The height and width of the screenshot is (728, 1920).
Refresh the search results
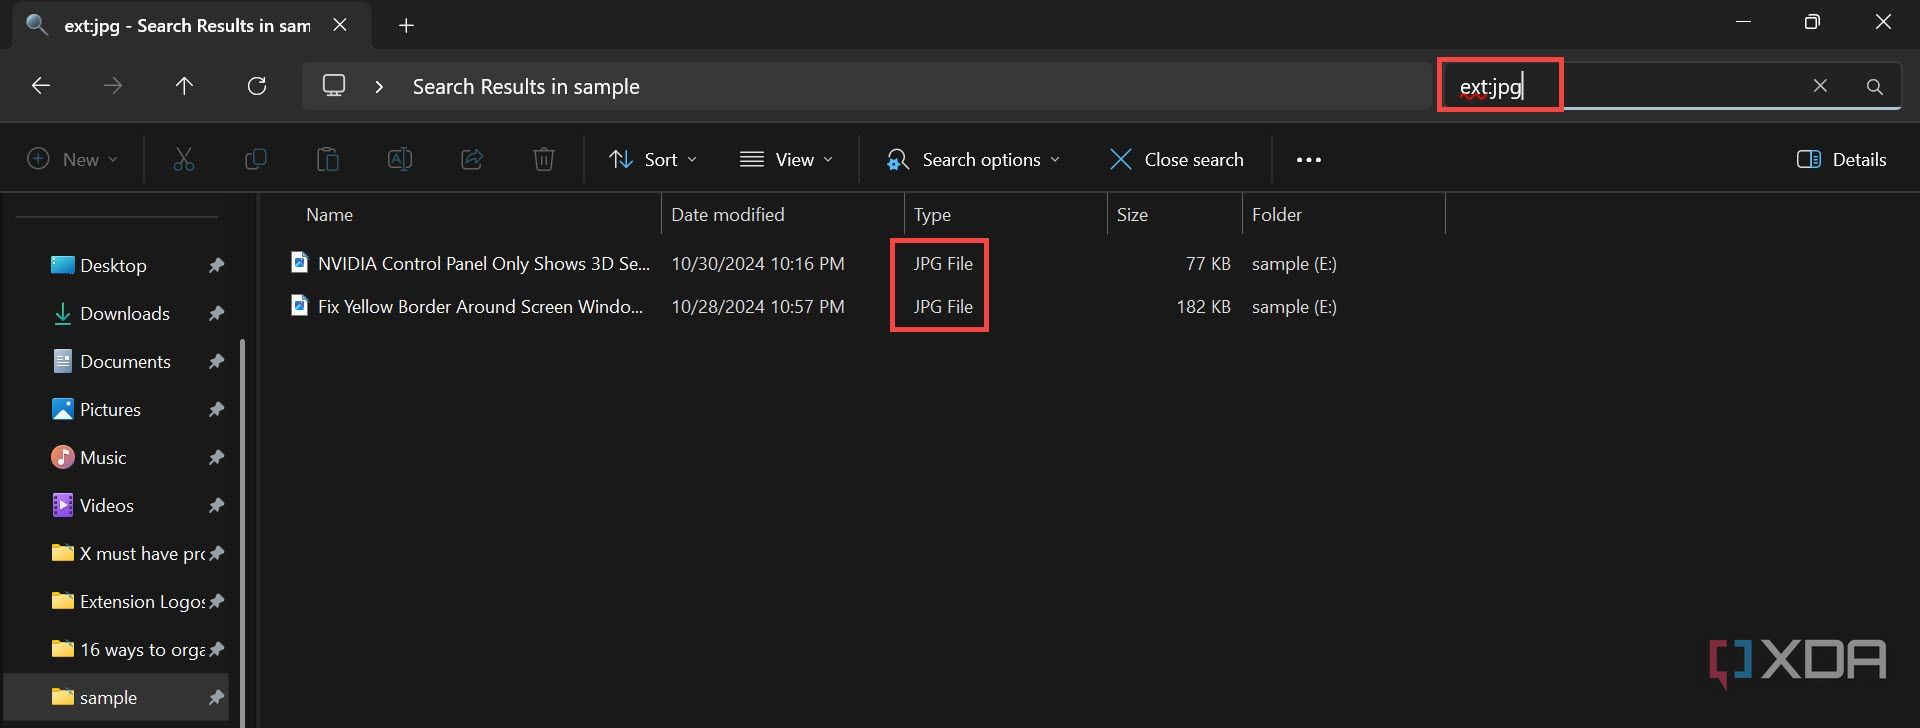[257, 86]
